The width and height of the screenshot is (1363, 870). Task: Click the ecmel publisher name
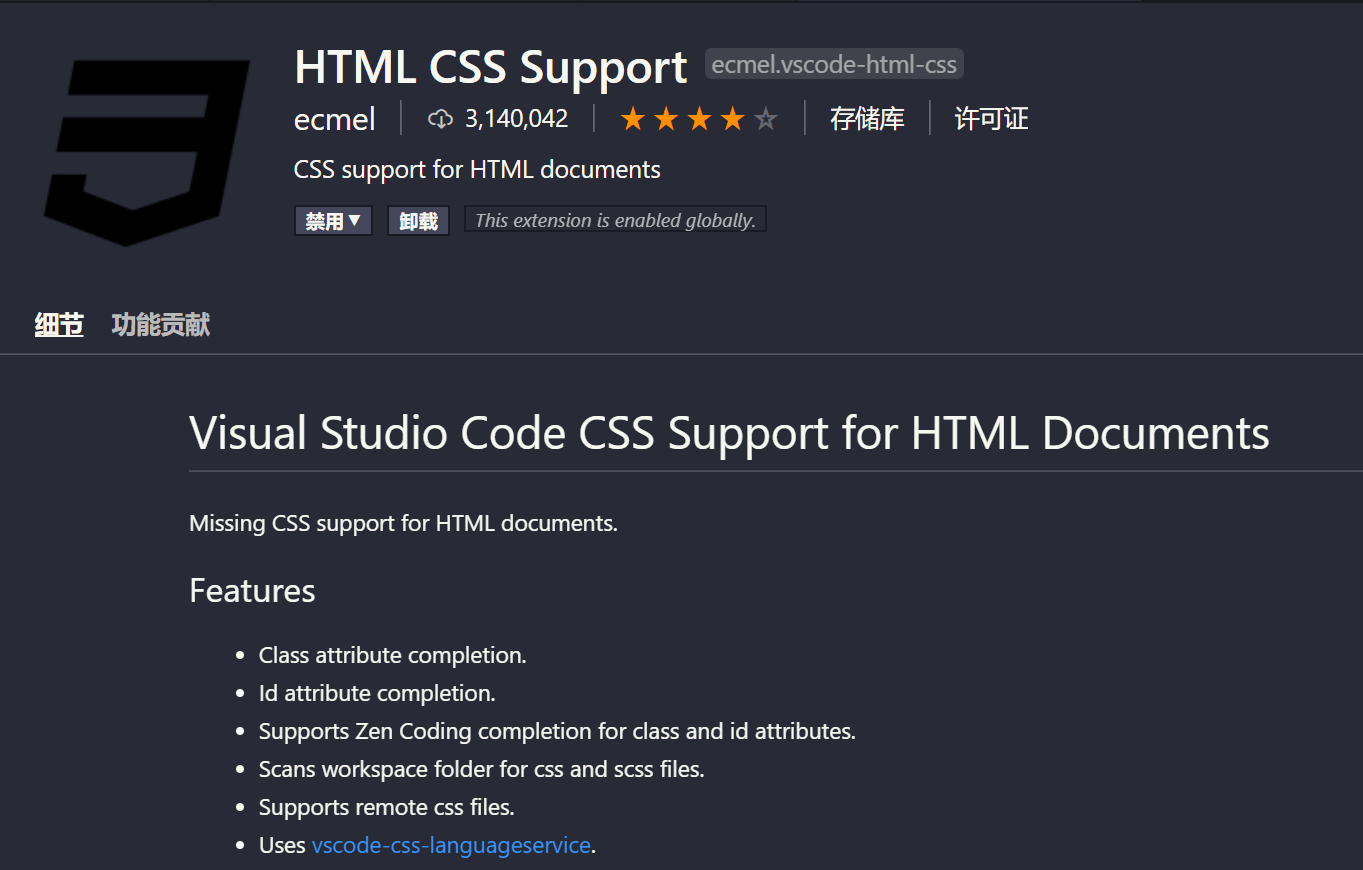click(x=334, y=120)
